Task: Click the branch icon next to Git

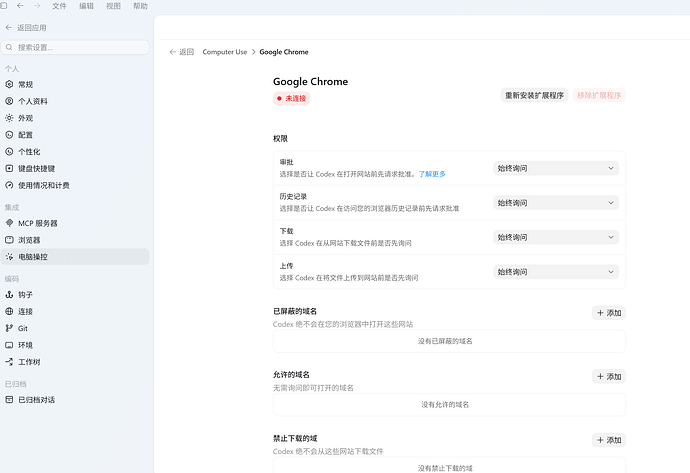Action: (9, 328)
